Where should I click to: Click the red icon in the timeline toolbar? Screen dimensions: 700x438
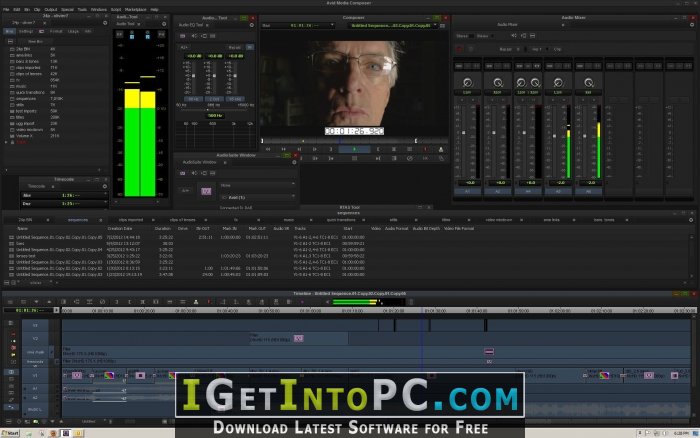tap(208, 302)
